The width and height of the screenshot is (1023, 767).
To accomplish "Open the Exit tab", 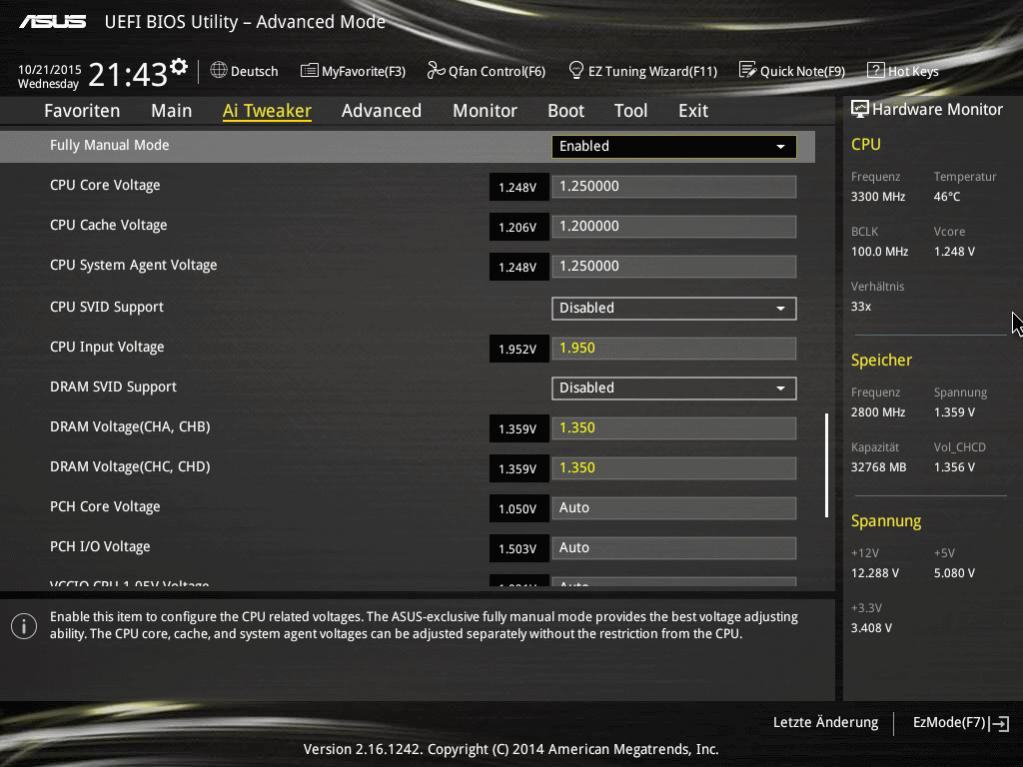I will pyautogui.click(x=693, y=111).
